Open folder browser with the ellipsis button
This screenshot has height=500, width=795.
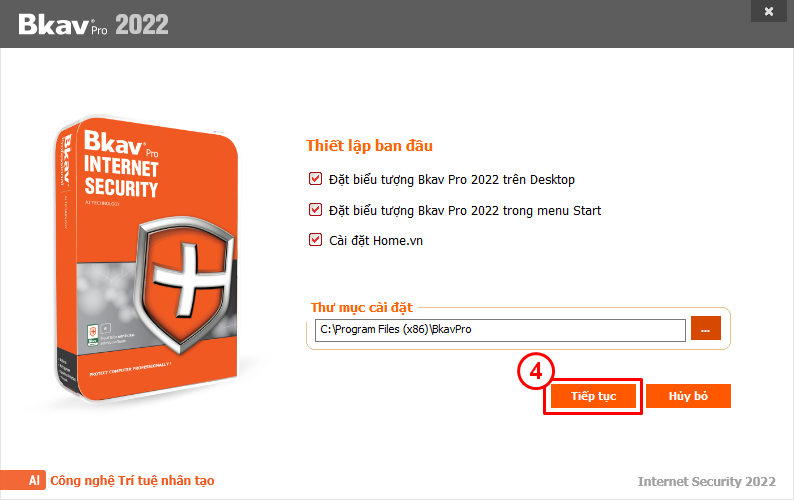(705, 328)
